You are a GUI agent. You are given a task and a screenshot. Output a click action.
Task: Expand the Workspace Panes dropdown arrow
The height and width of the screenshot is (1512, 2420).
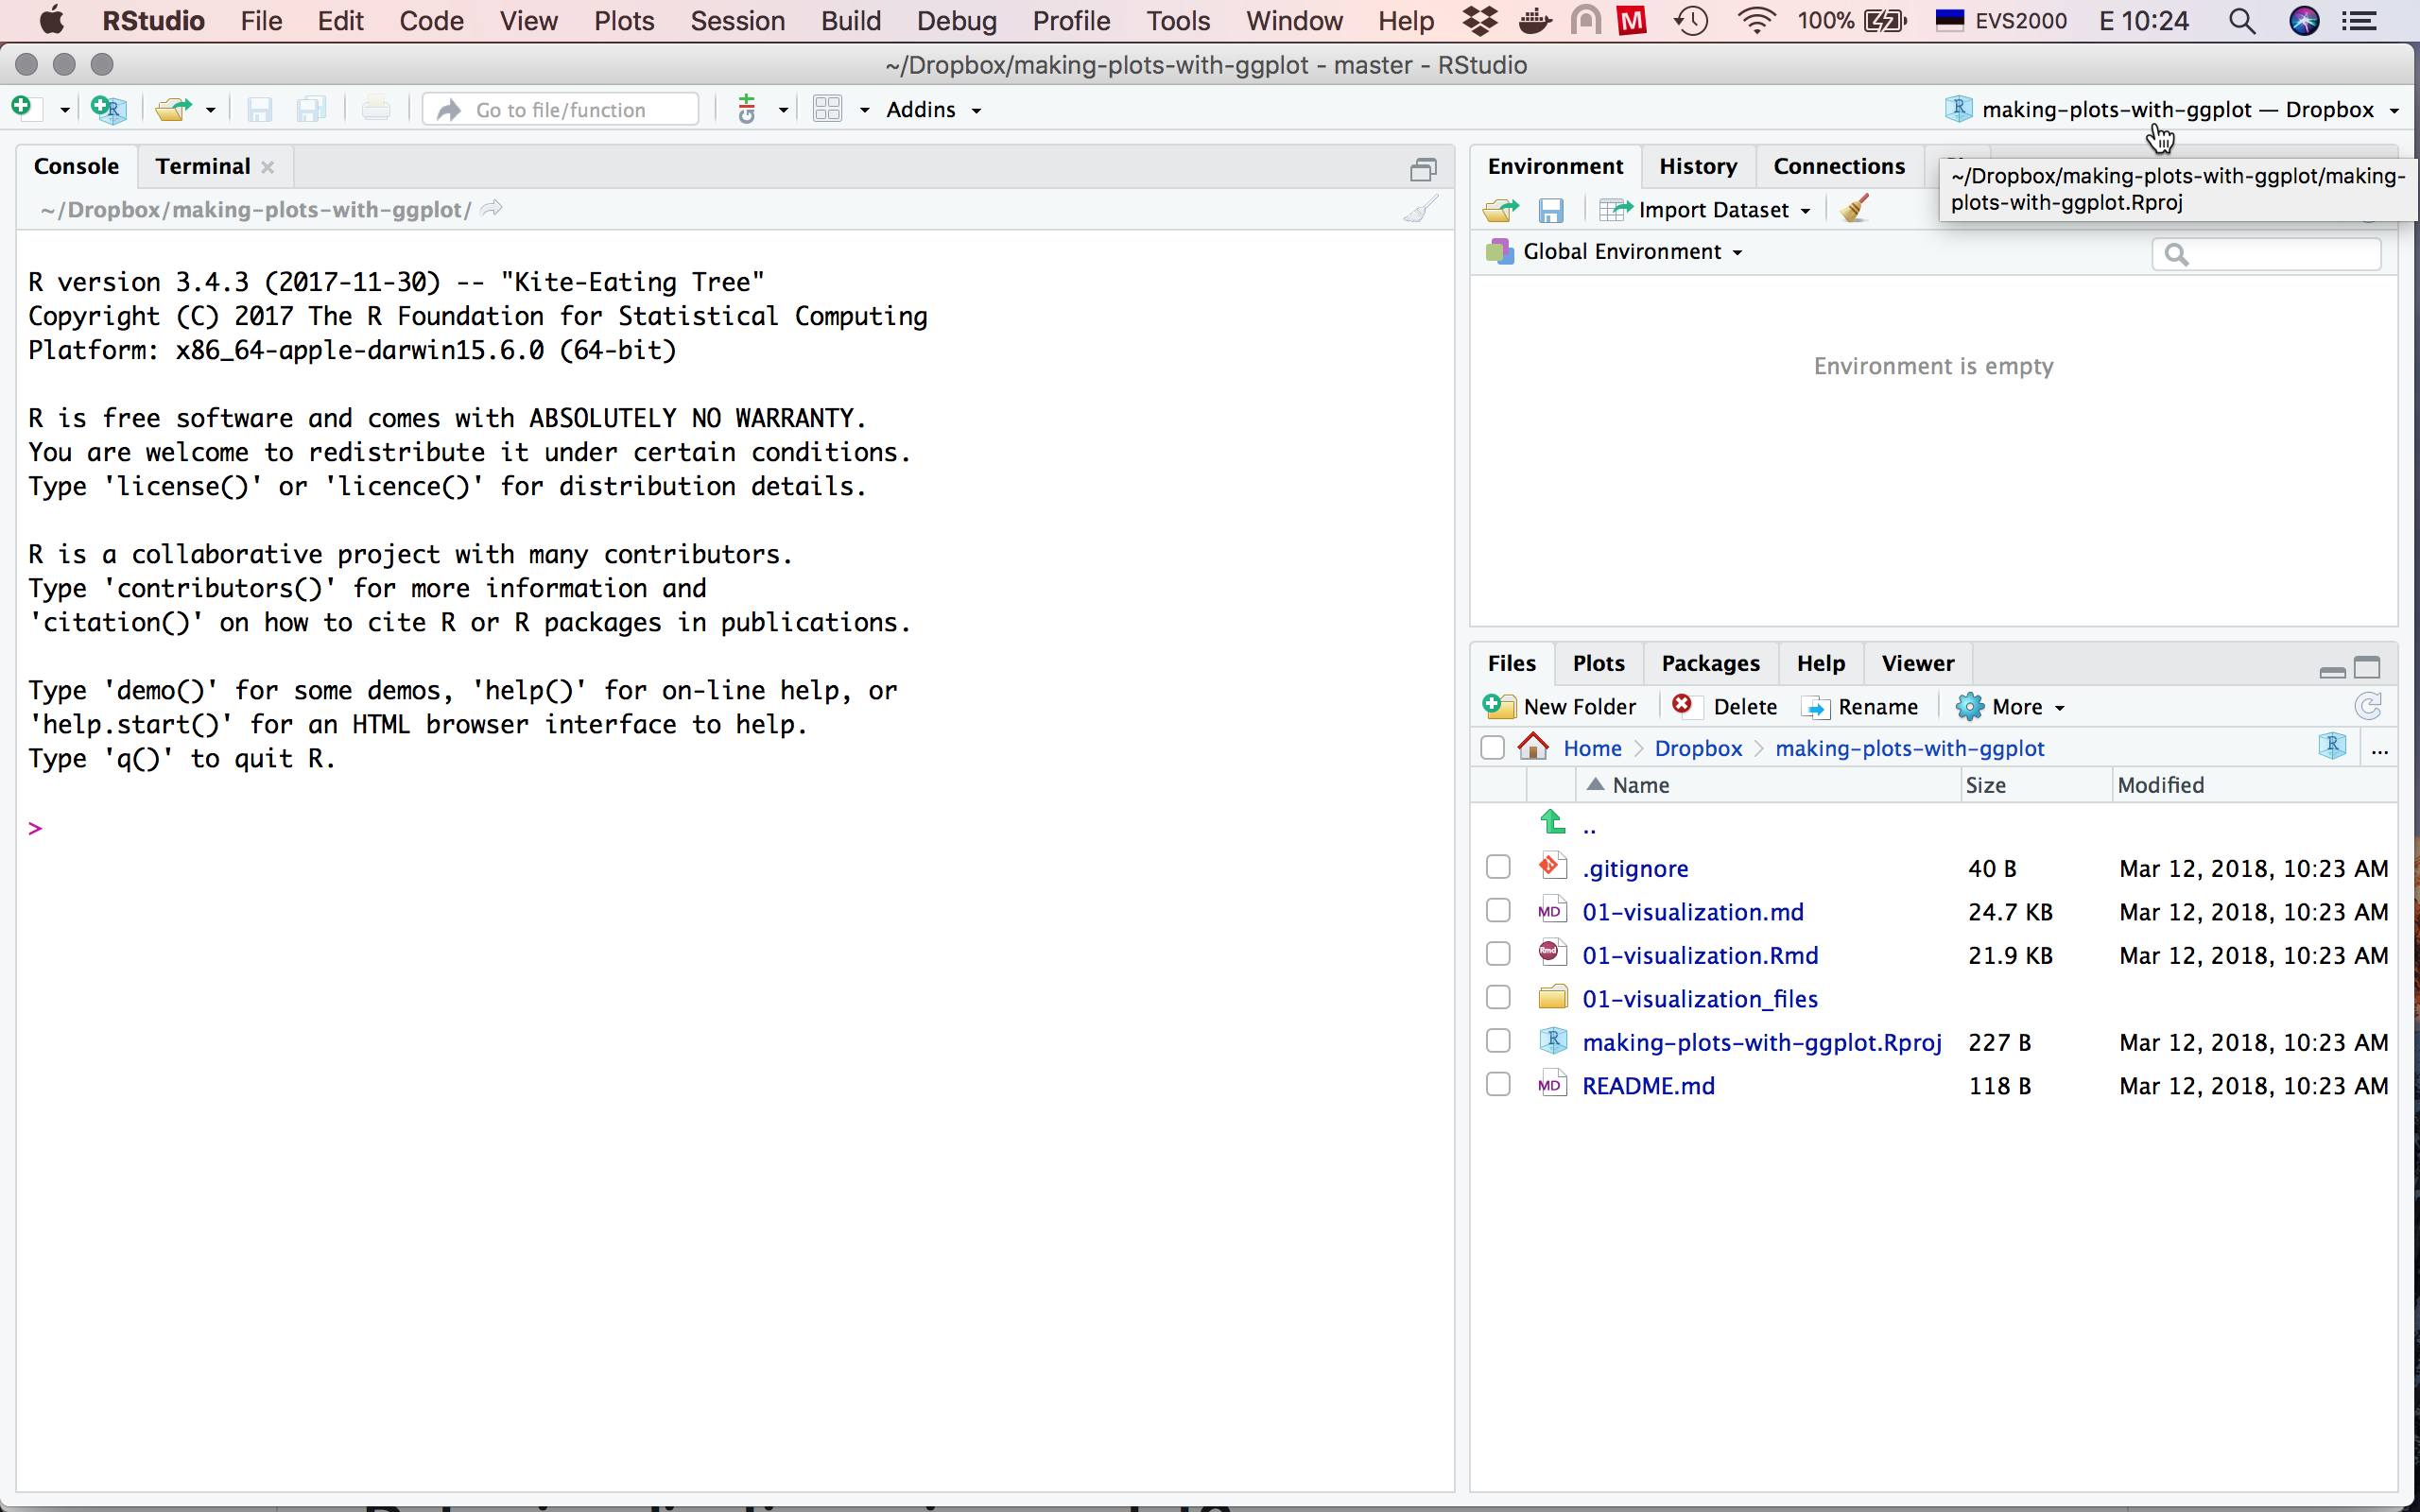pyautogui.click(x=864, y=110)
